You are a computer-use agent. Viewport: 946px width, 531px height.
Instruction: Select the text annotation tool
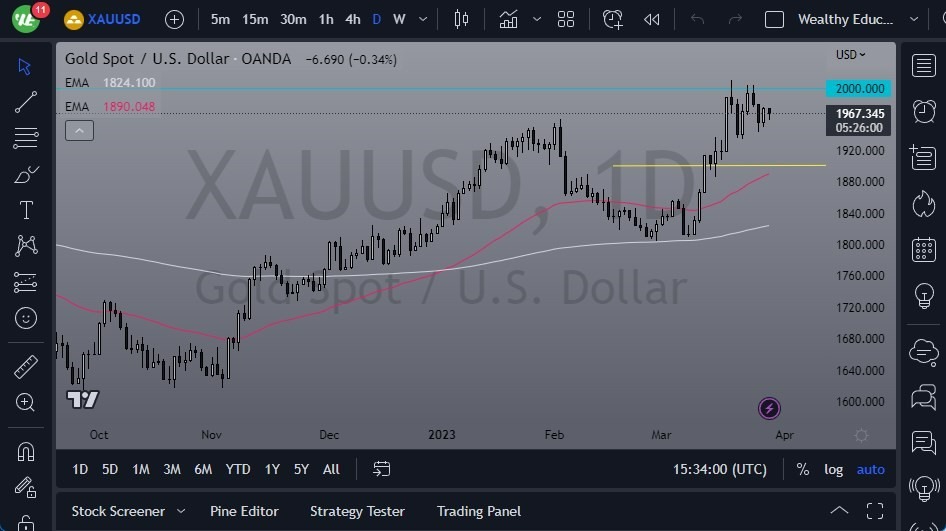click(x=26, y=210)
